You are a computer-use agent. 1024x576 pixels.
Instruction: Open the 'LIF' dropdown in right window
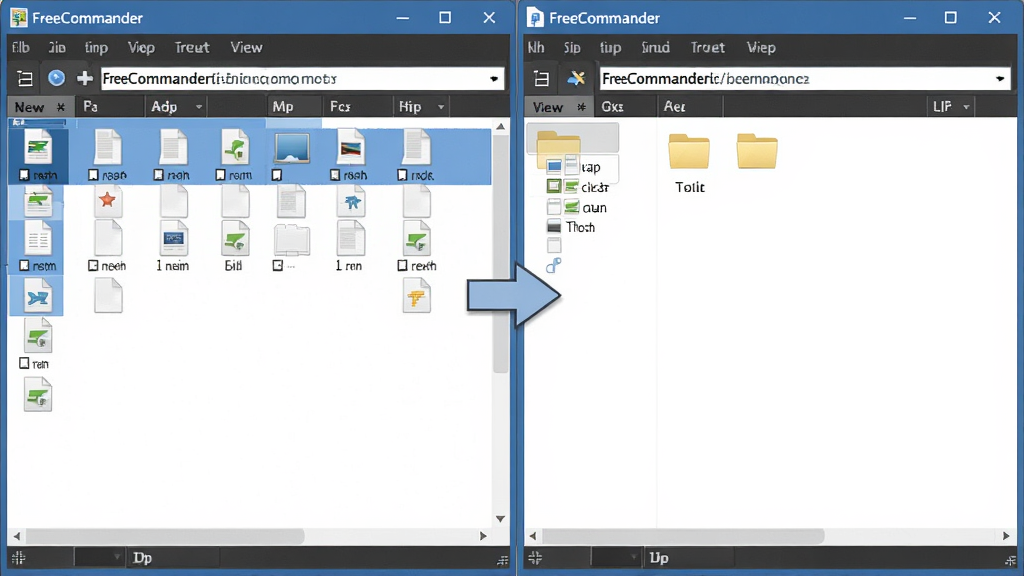click(x=966, y=107)
